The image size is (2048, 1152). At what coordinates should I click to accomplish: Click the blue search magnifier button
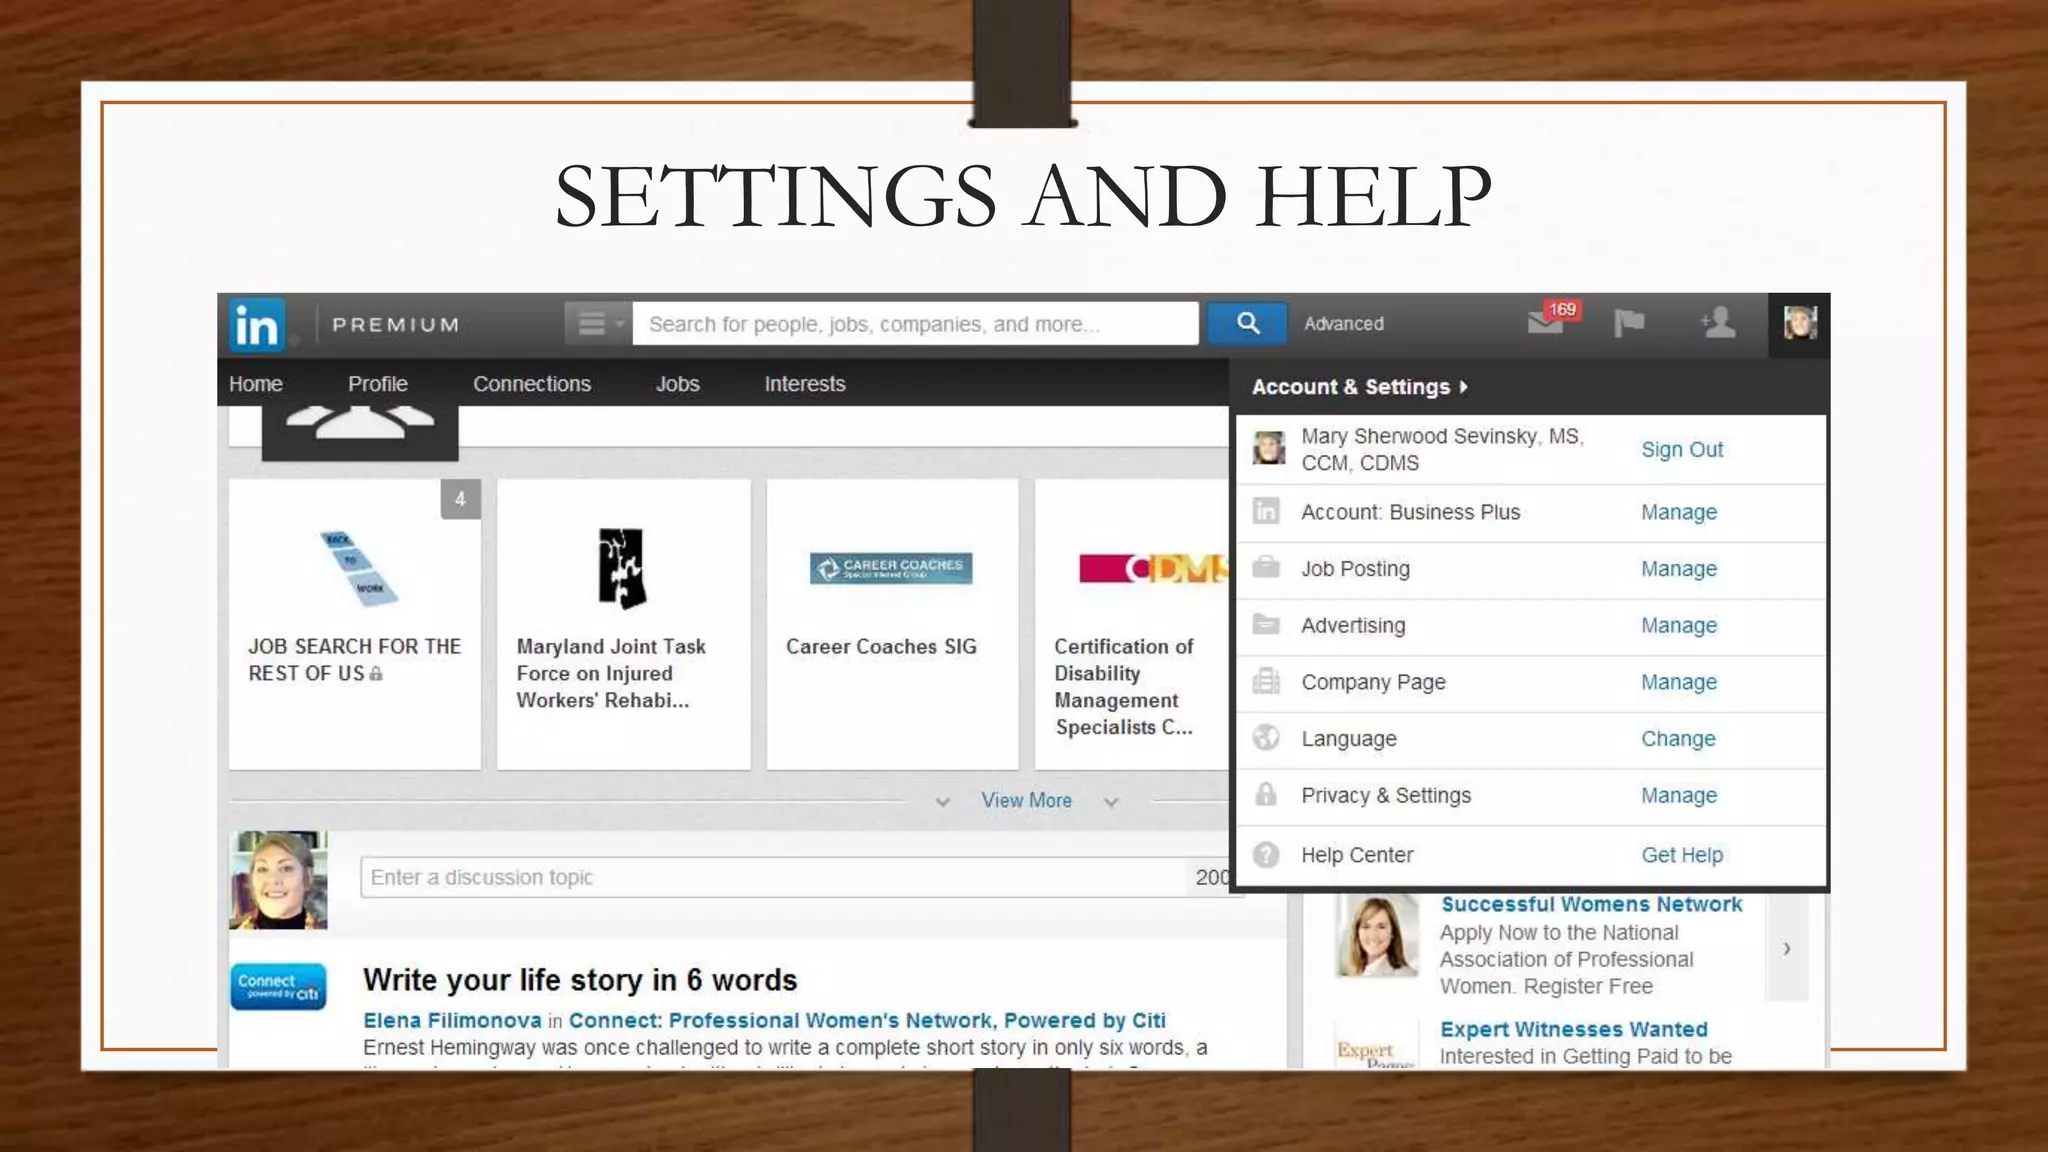pos(1247,323)
